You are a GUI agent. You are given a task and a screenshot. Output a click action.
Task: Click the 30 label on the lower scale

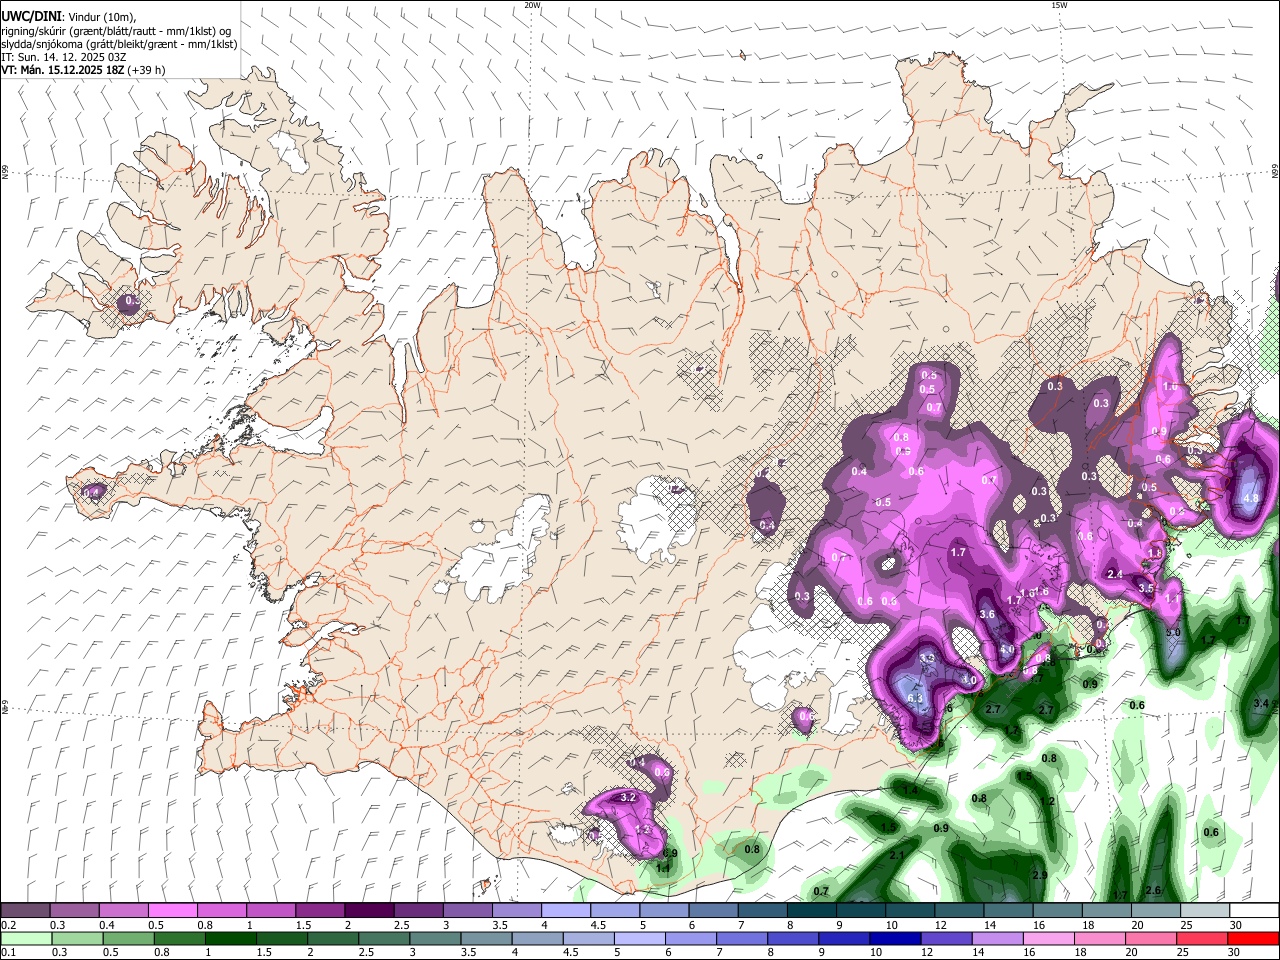coord(1235,953)
